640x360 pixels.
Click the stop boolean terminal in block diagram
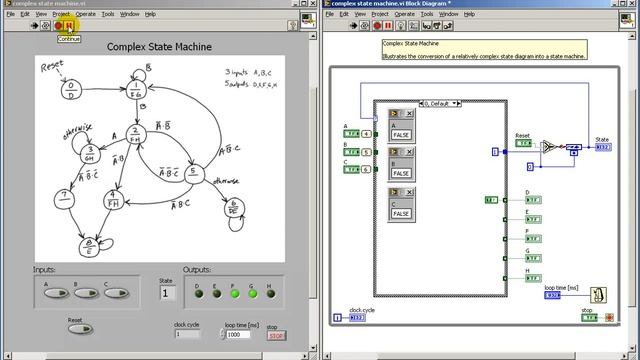click(589, 318)
